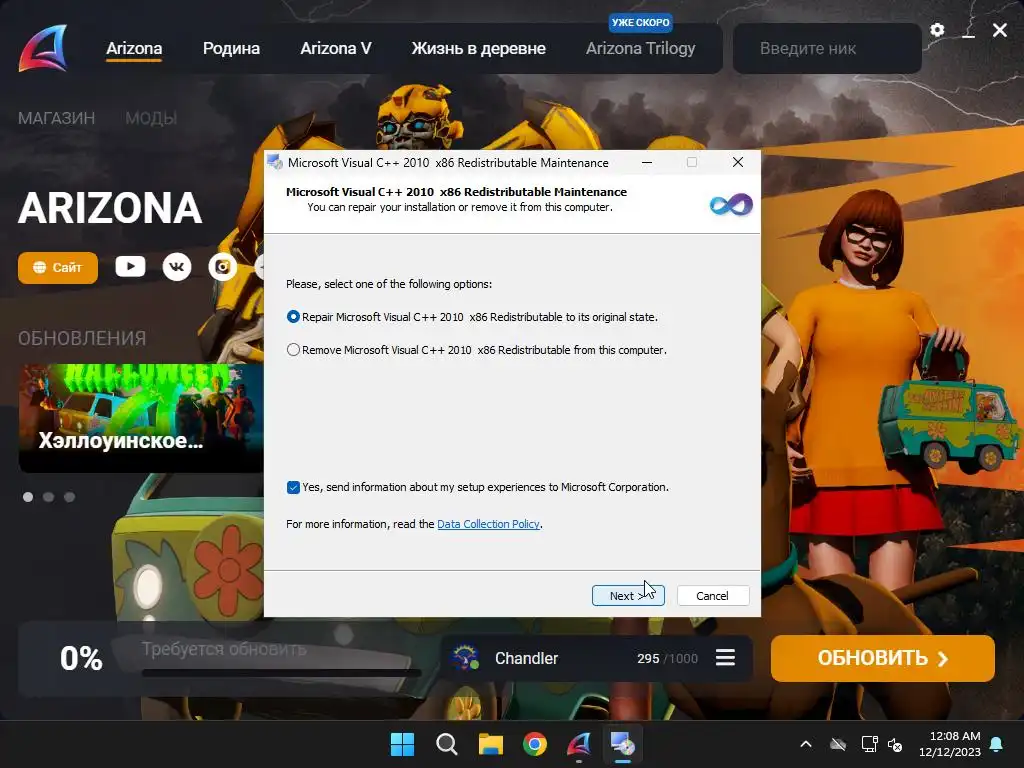Open launcher settings gear icon

tap(937, 30)
